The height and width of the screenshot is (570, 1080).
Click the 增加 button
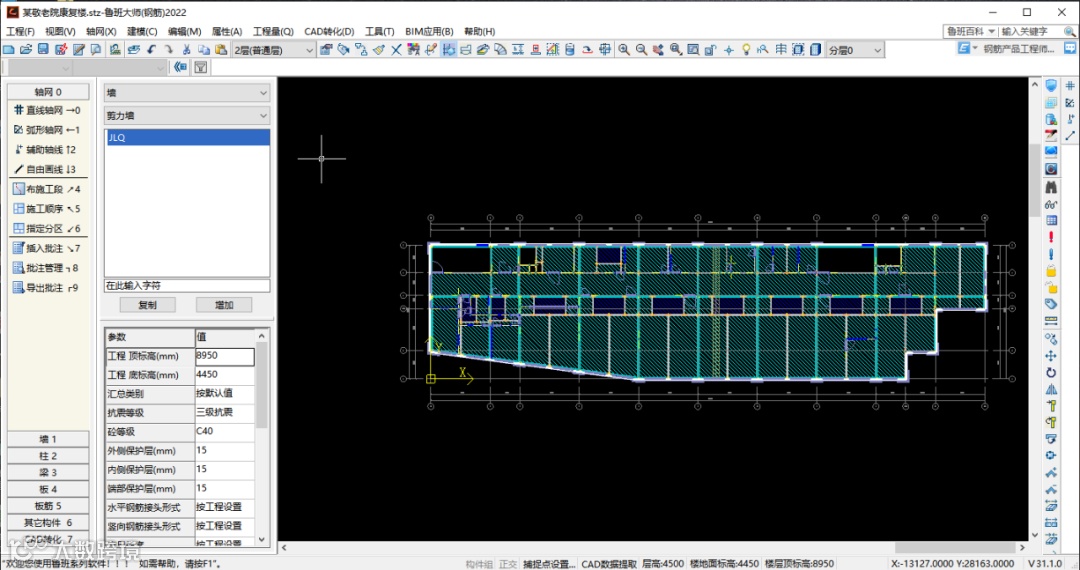click(225, 305)
